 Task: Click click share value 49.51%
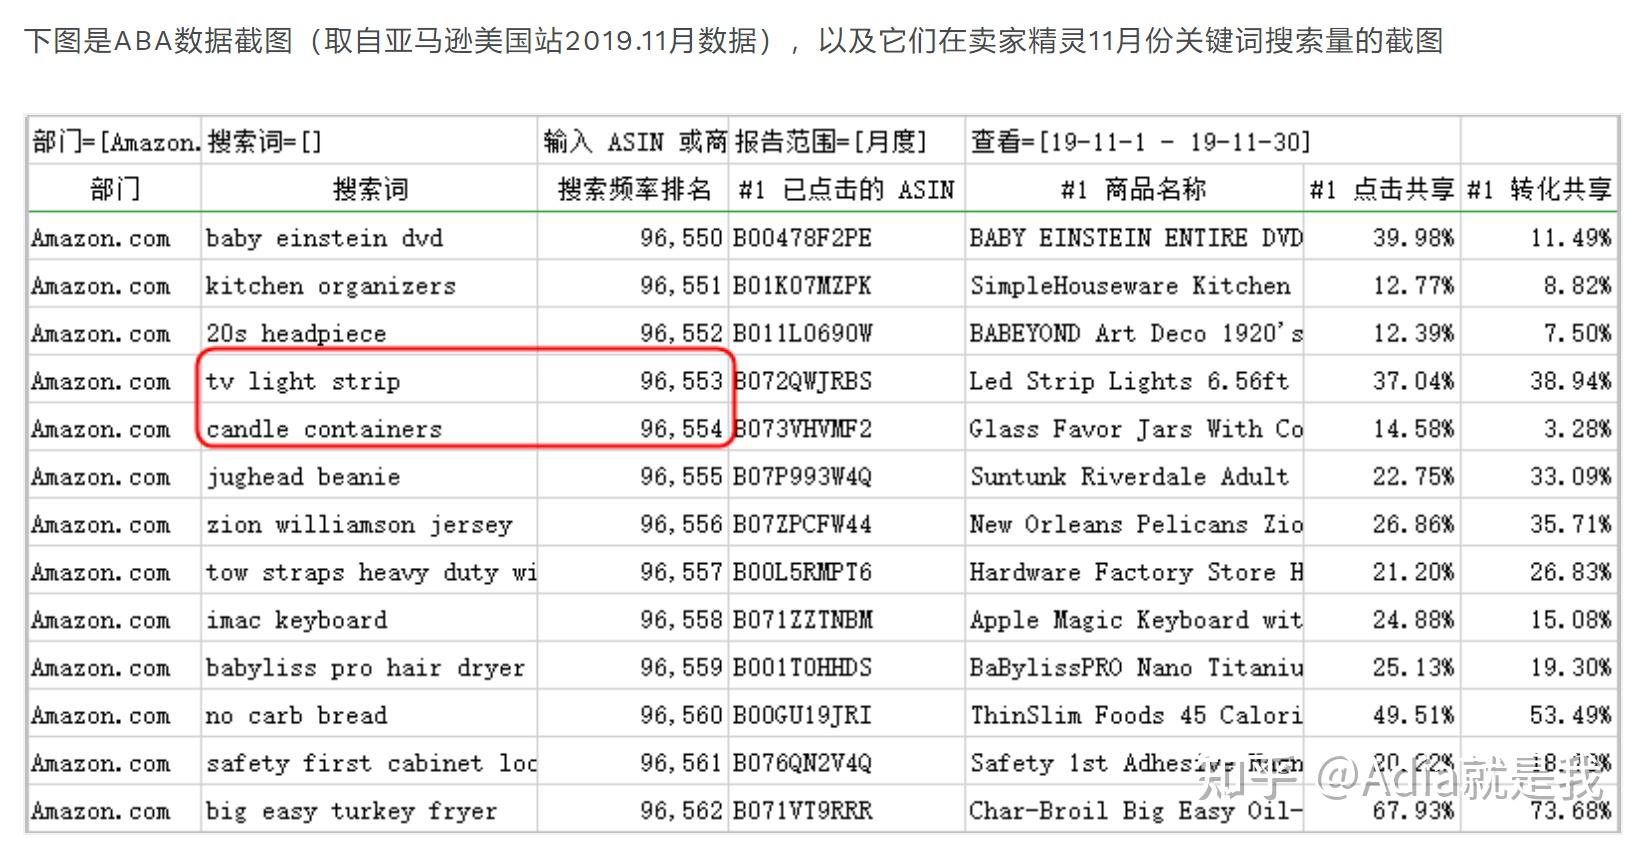coord(1413,716)
